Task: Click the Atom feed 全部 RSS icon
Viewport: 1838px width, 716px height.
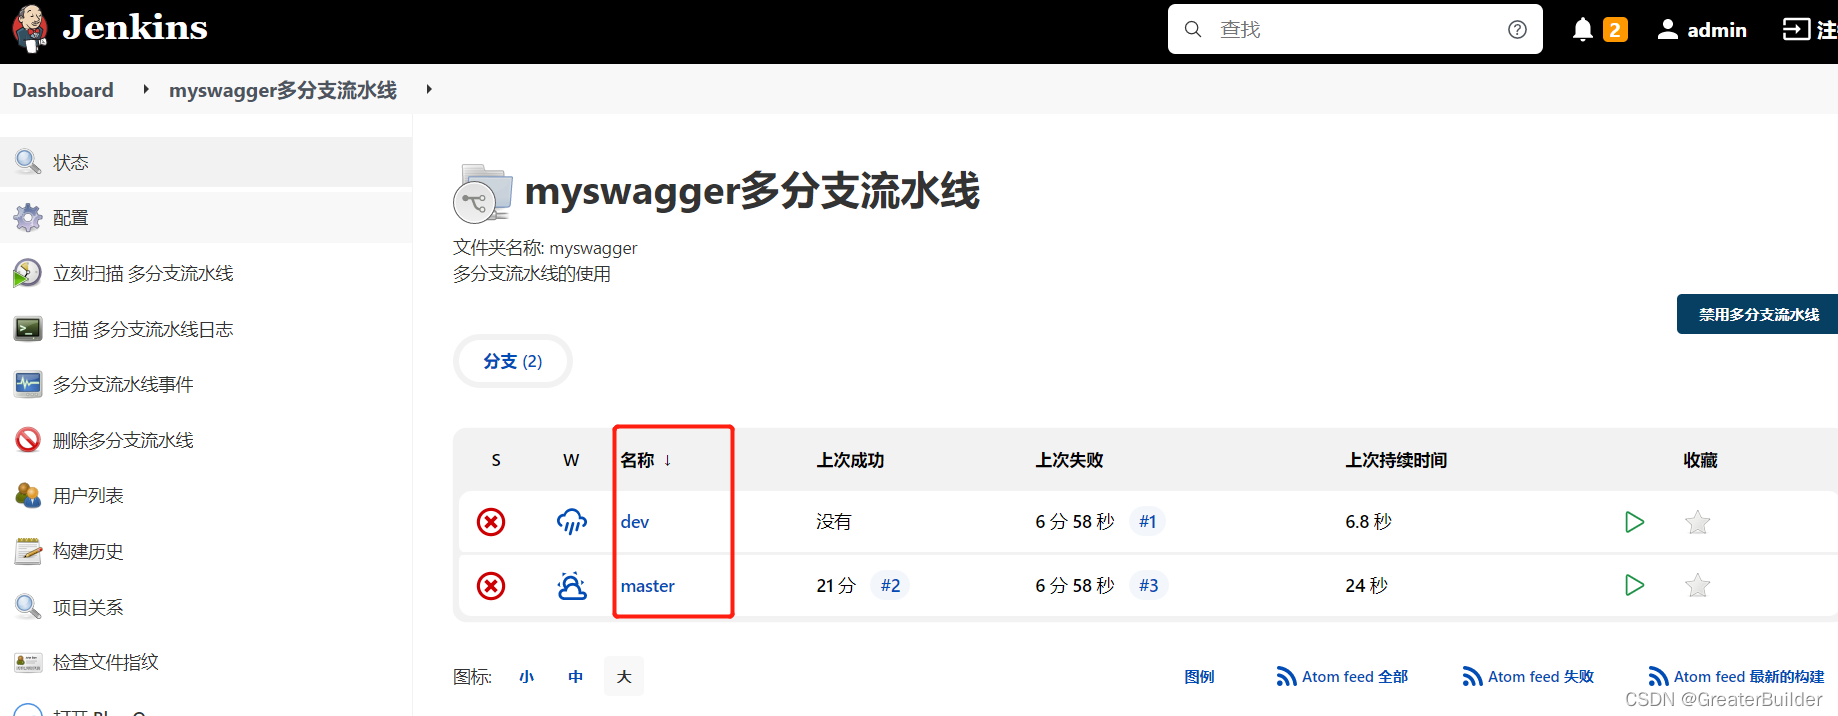Action: 1286,677
